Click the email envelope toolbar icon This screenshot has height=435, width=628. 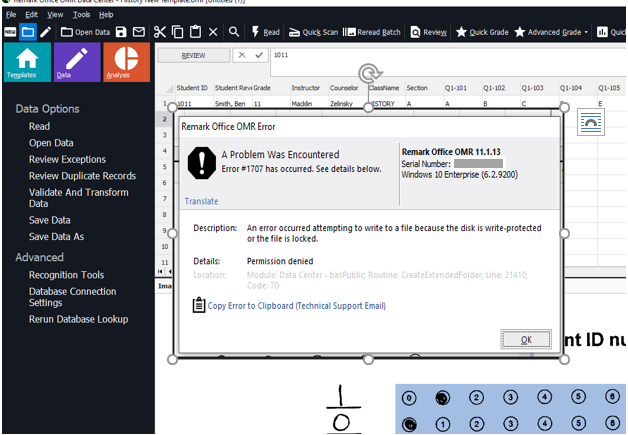[x=139, y=32]
